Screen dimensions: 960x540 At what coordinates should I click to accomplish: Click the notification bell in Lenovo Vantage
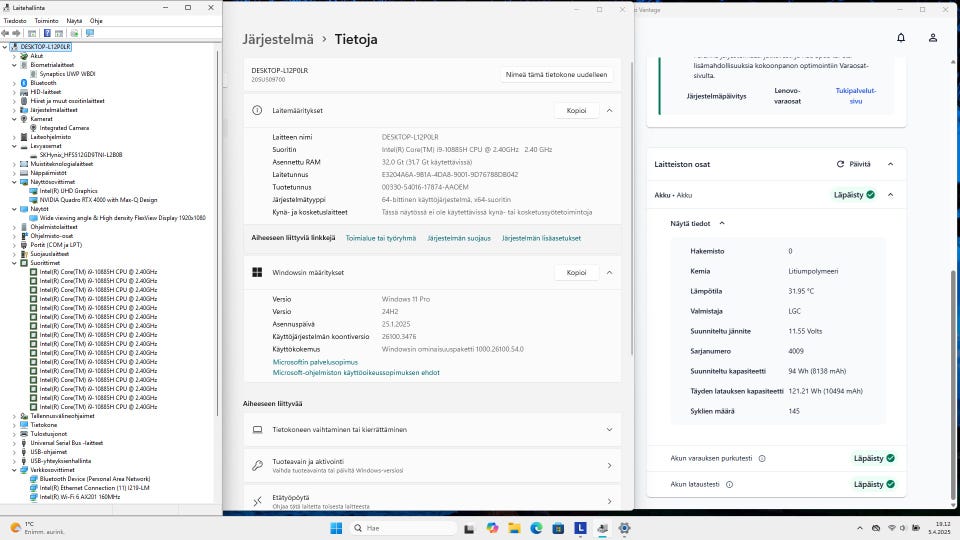pos(900,38)
